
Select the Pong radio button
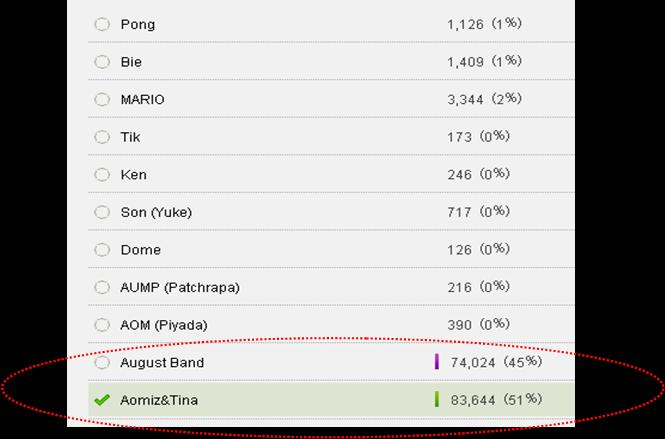pos(102,24)
